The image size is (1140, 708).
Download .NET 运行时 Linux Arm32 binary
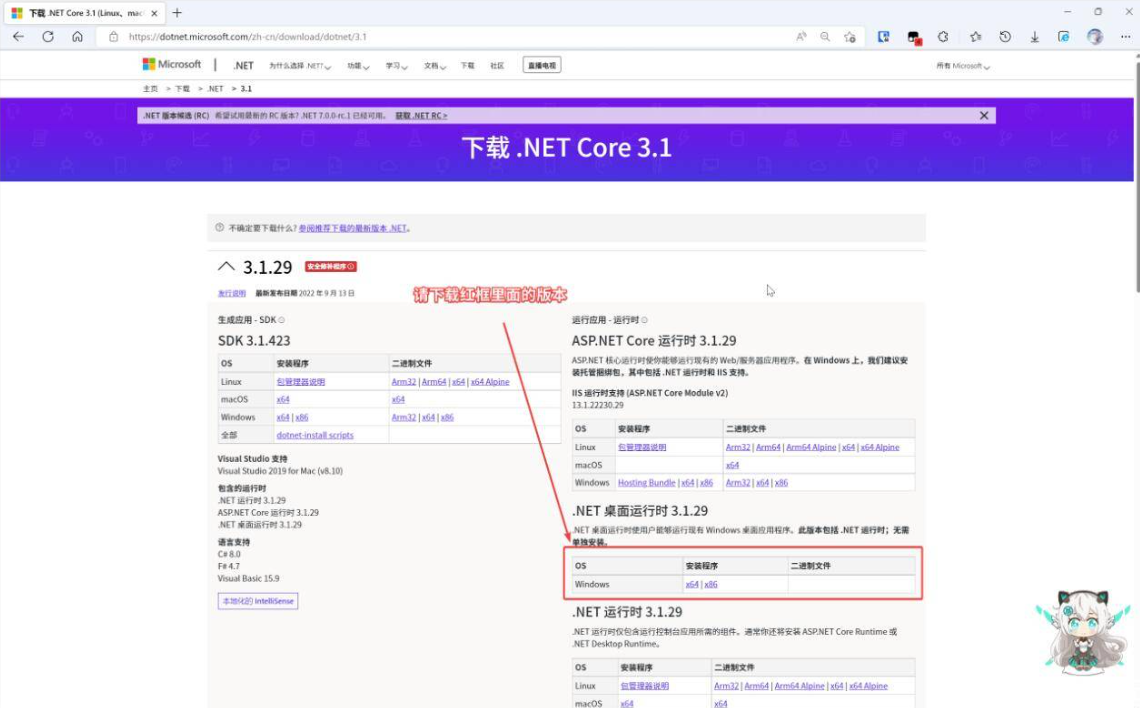(x=726, y=686)
